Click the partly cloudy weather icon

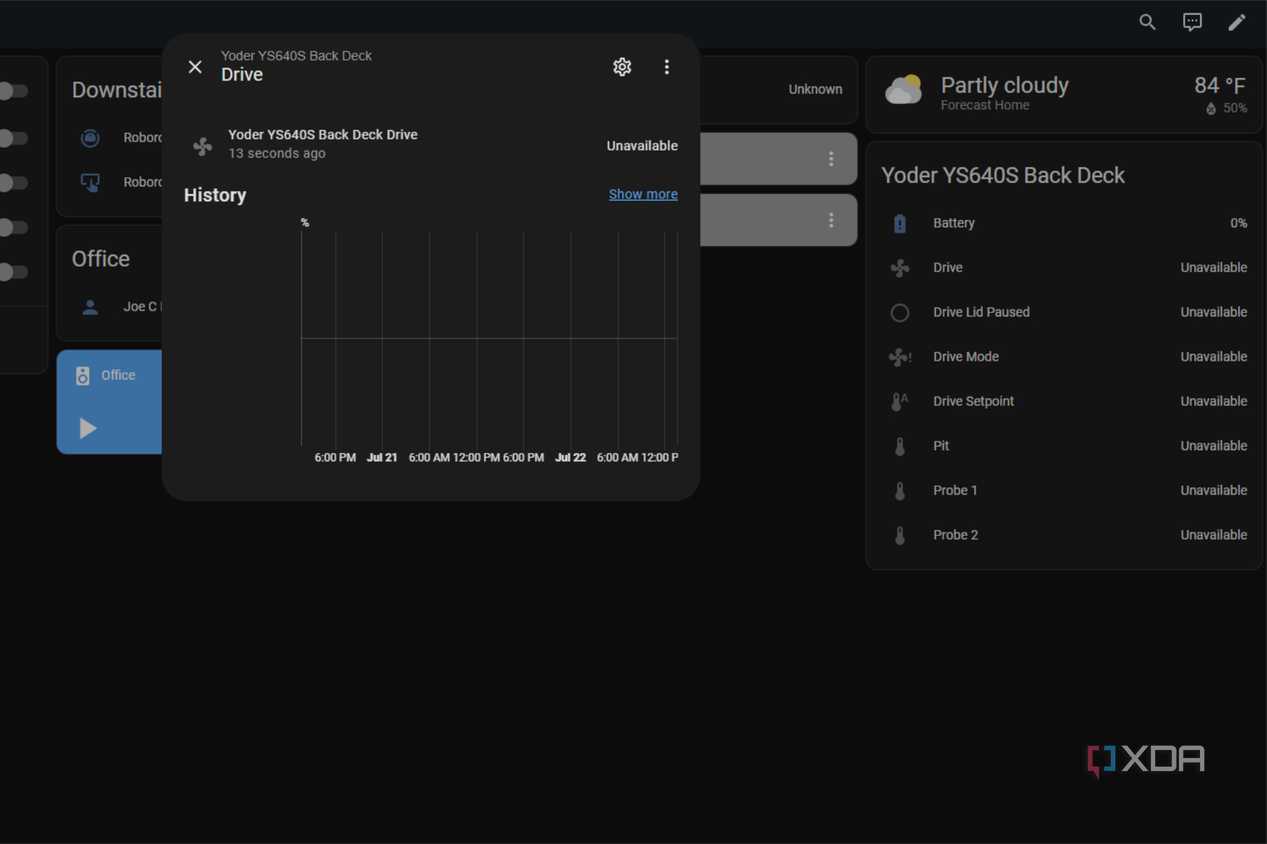tap(904, 90)
